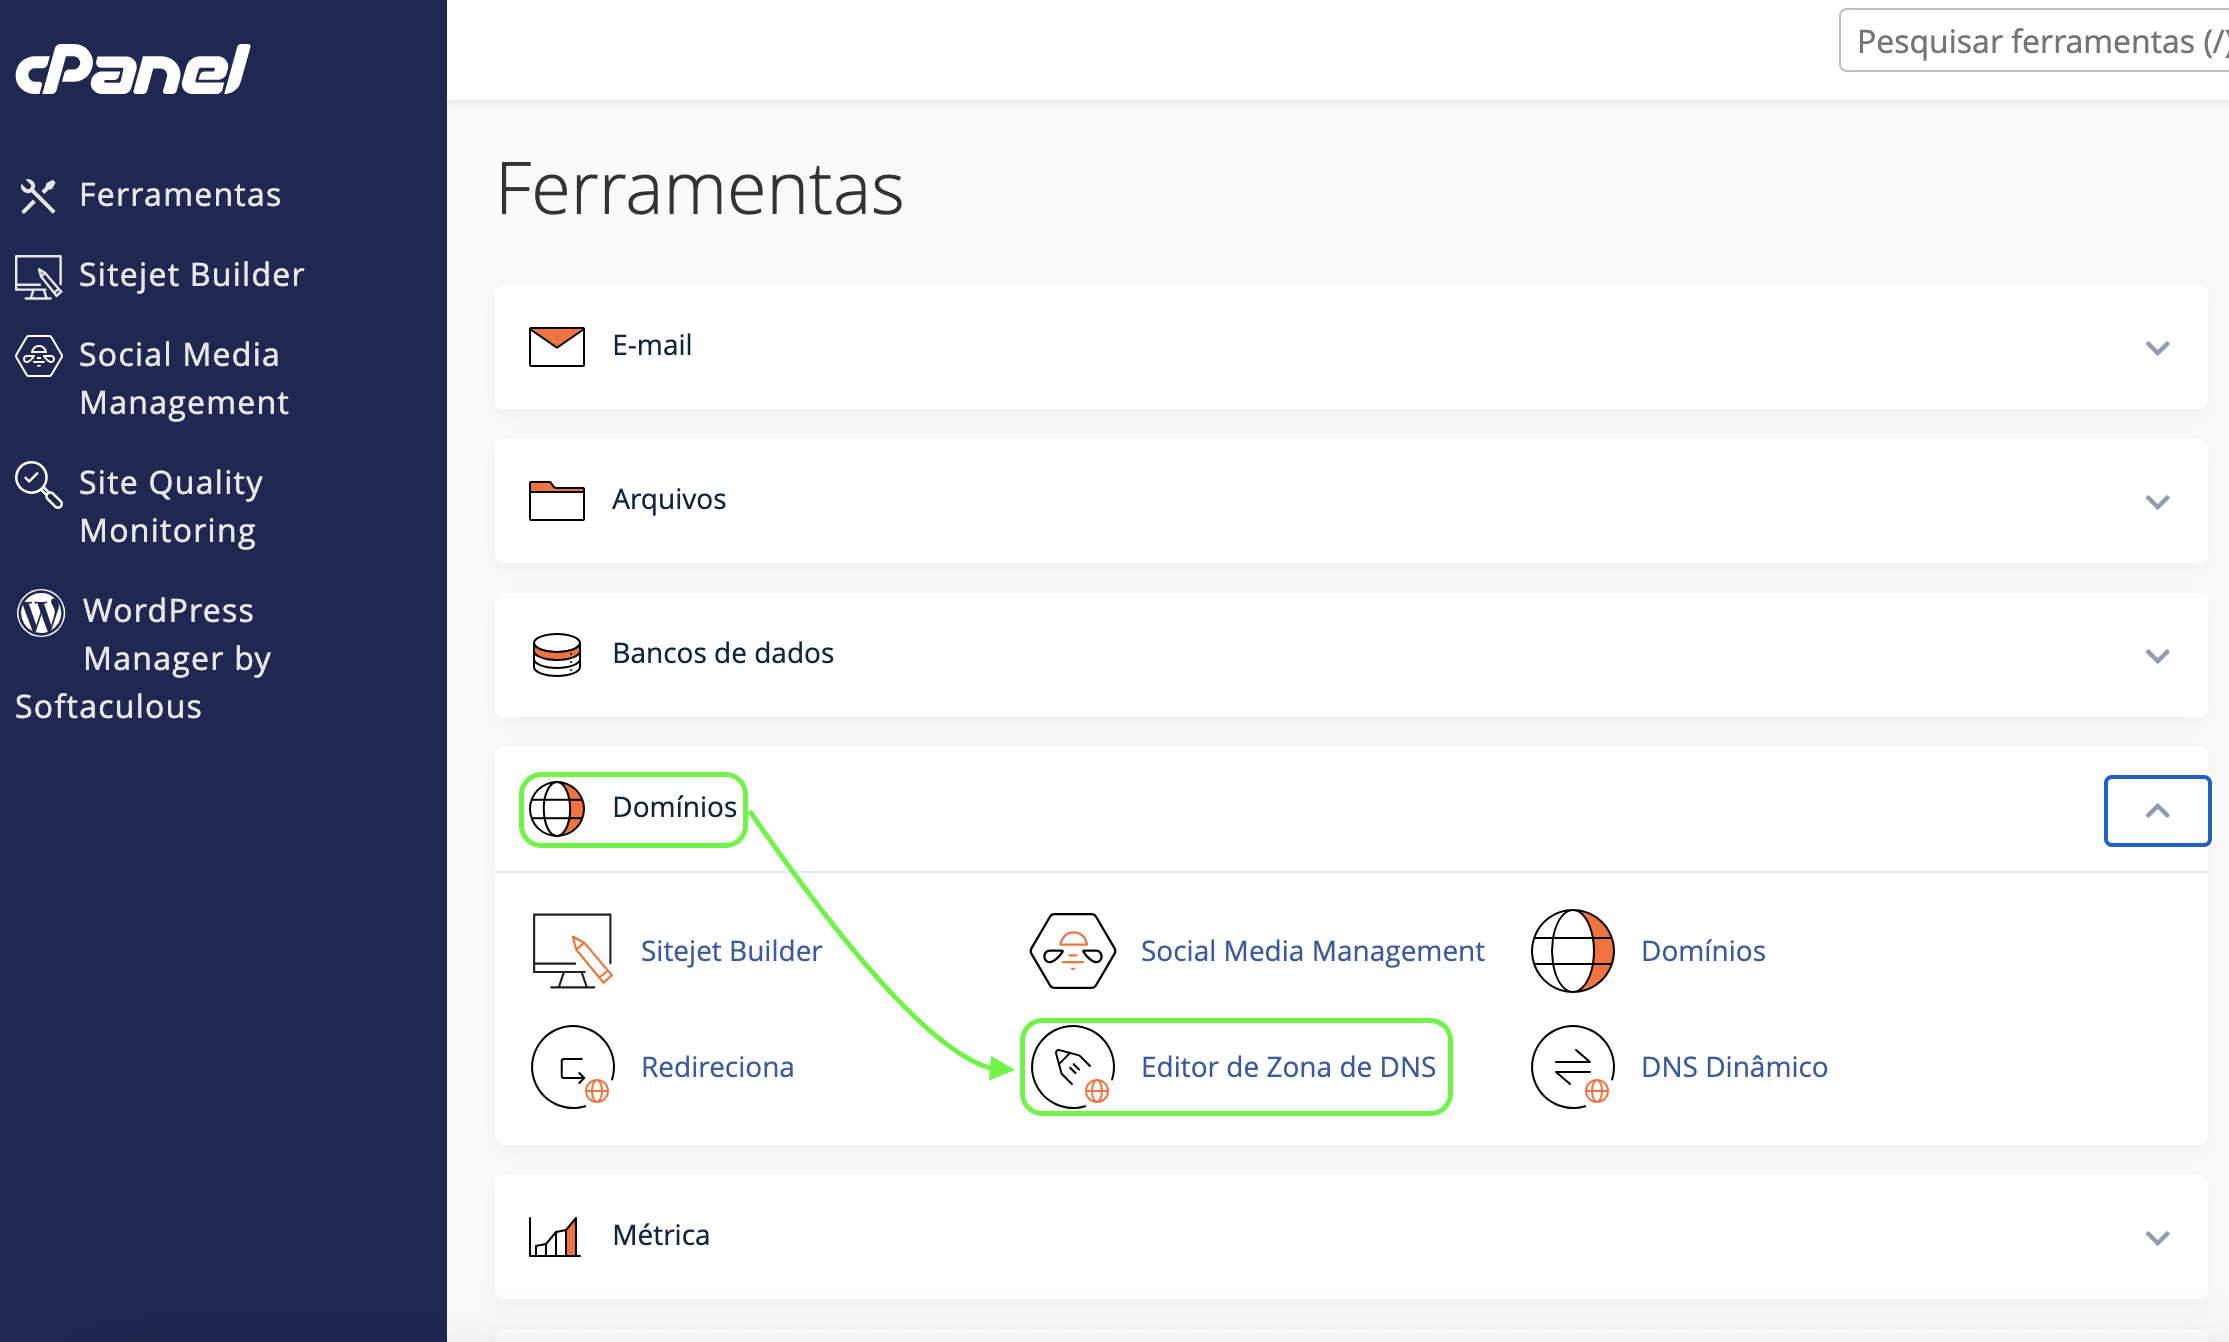
Task: Open Ferramentas in the sidebar menu
Action: [x=180, y=194]
